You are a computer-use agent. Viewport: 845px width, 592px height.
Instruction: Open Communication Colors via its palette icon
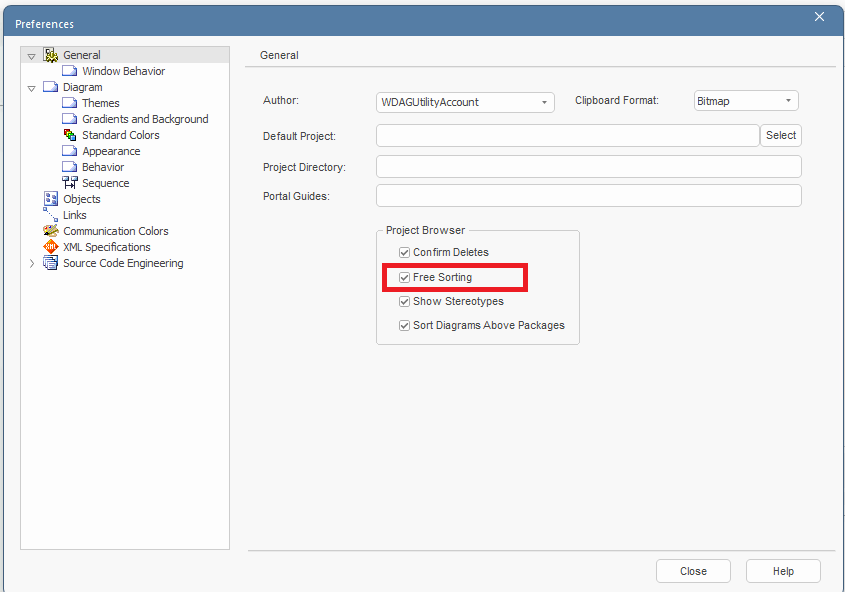[x=51, y=231]
